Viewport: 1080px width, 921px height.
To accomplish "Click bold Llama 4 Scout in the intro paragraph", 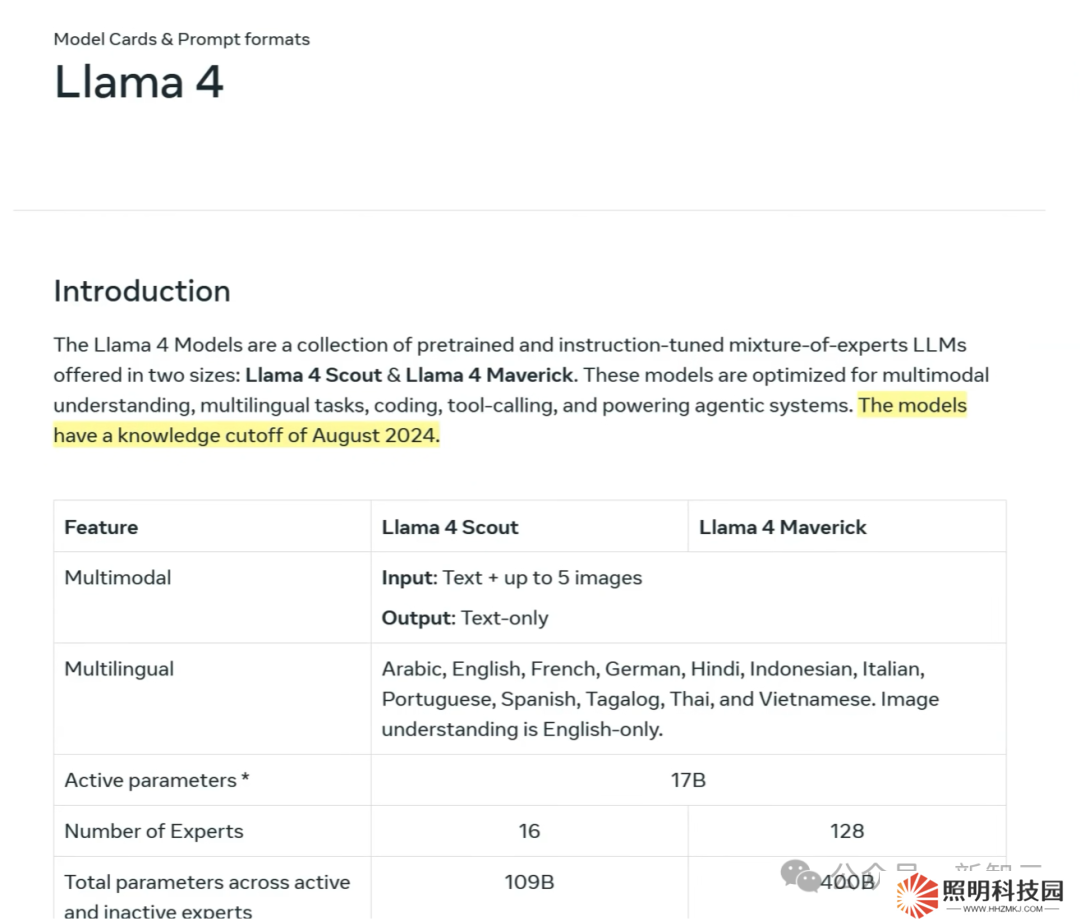I will pos(313,375).
